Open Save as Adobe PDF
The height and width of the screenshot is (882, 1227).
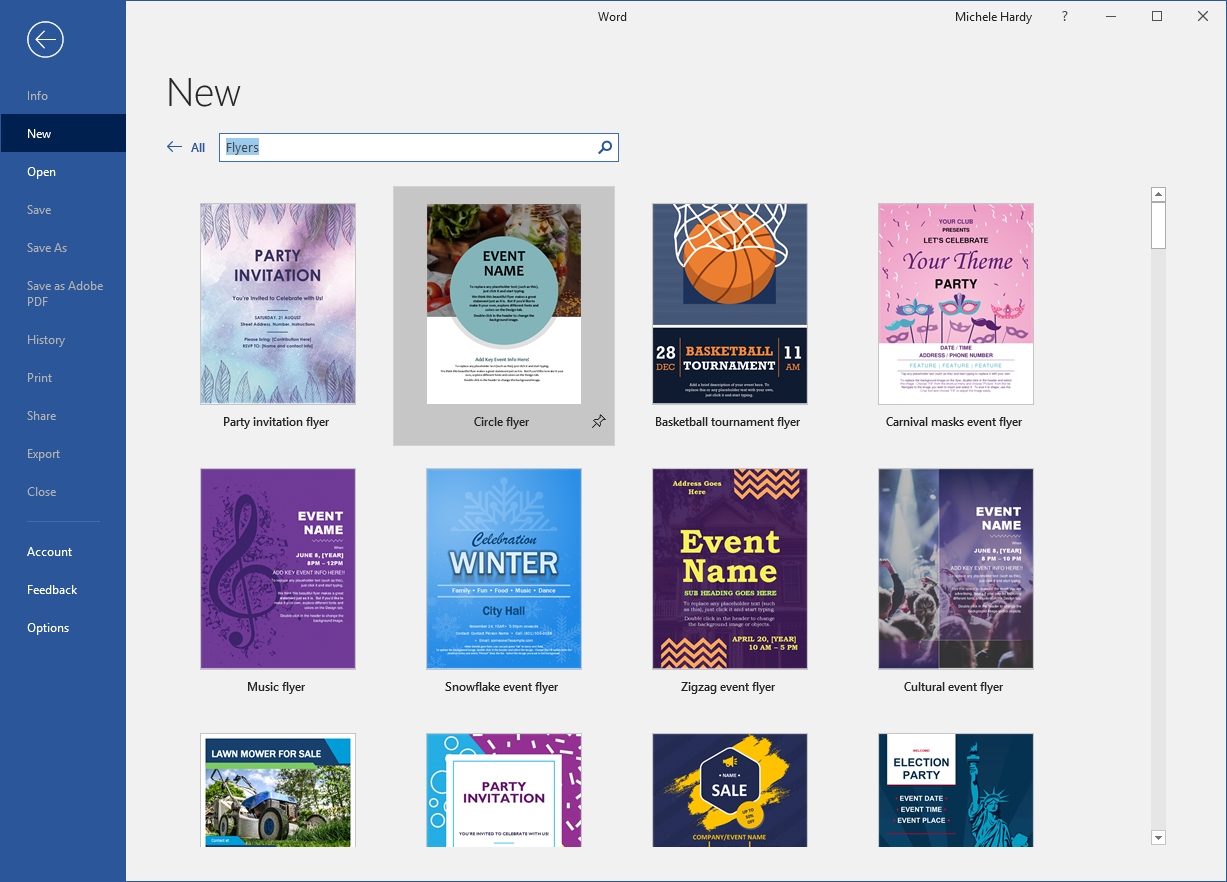coord(63,293)
